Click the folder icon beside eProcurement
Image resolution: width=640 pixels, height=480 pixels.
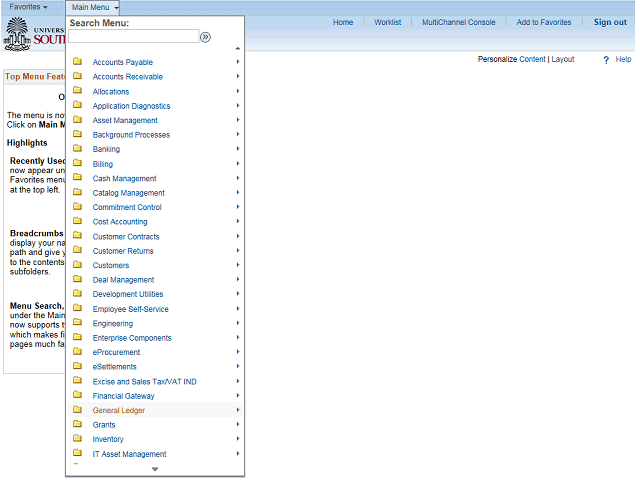coord(78,351)
